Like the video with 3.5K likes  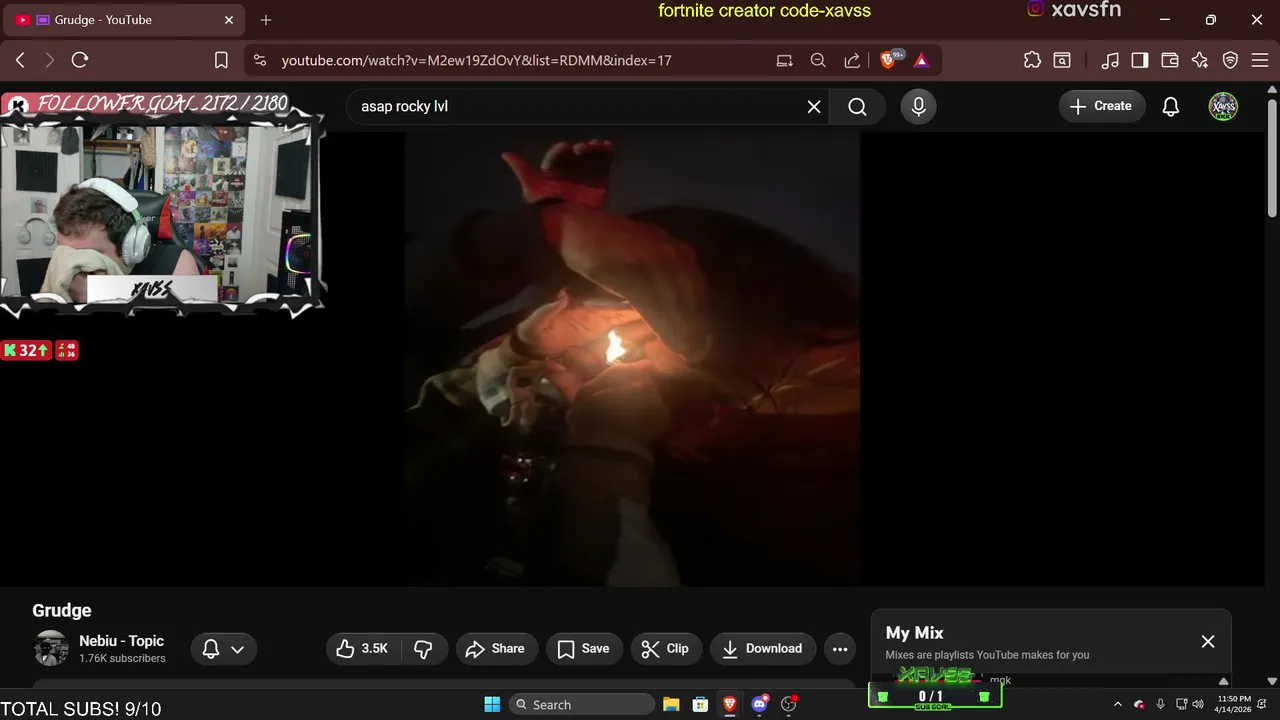pos(362,649)
